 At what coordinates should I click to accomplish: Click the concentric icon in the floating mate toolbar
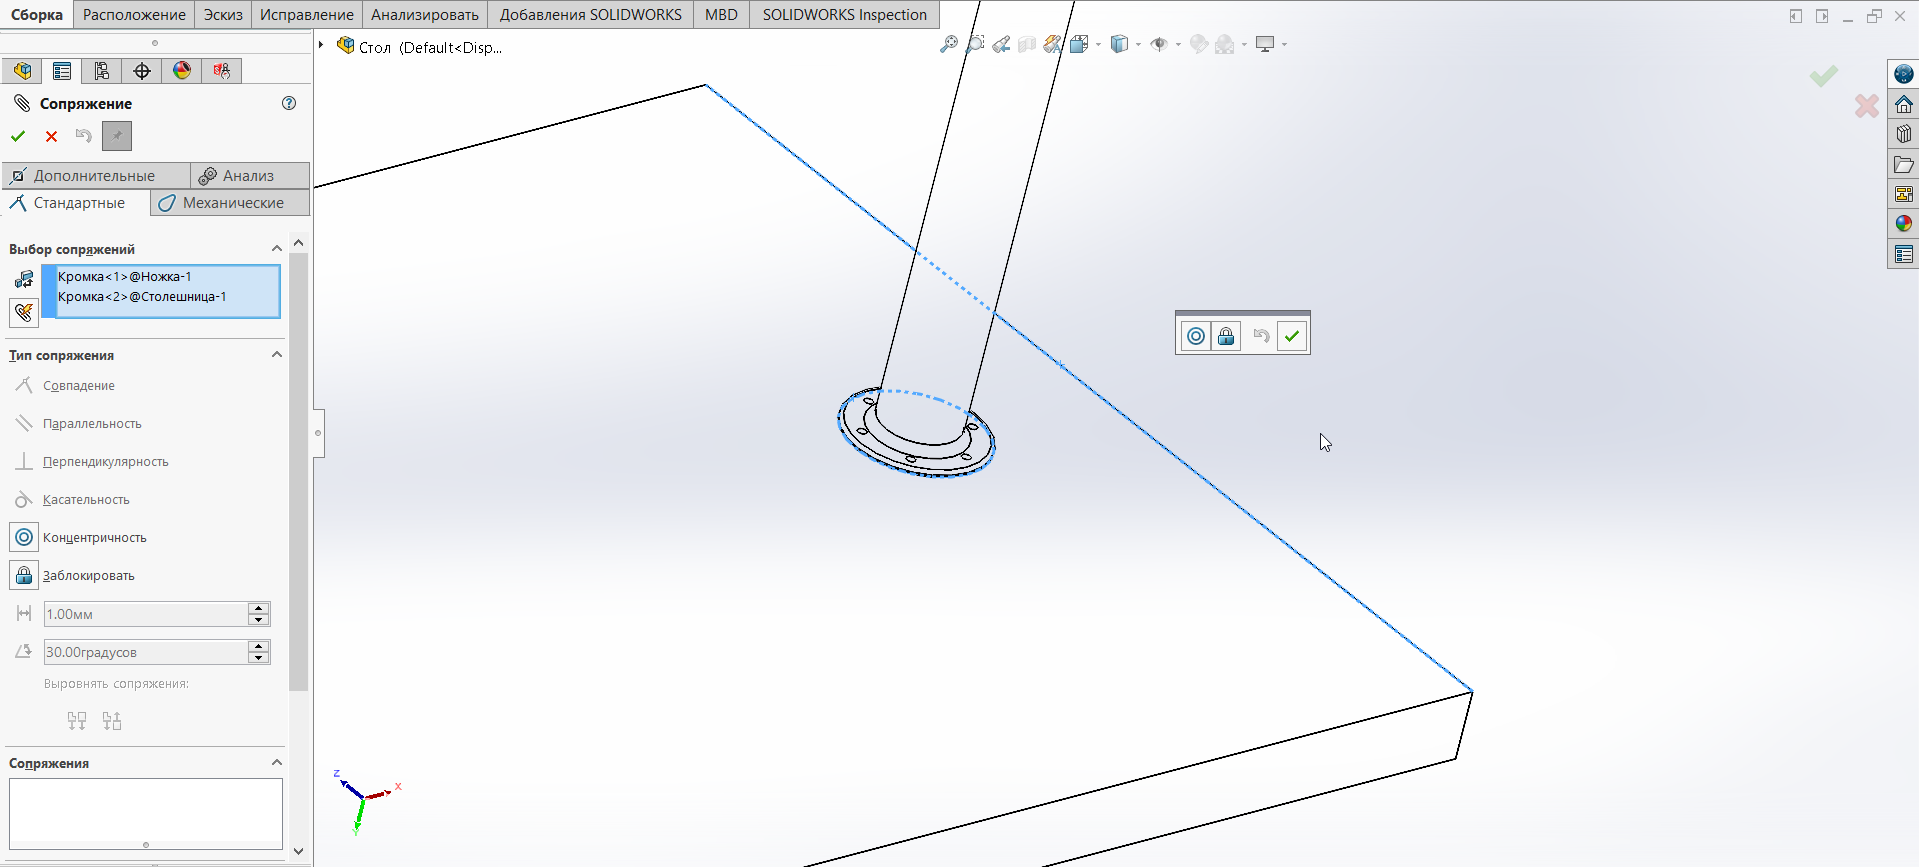coord(1196,336)
